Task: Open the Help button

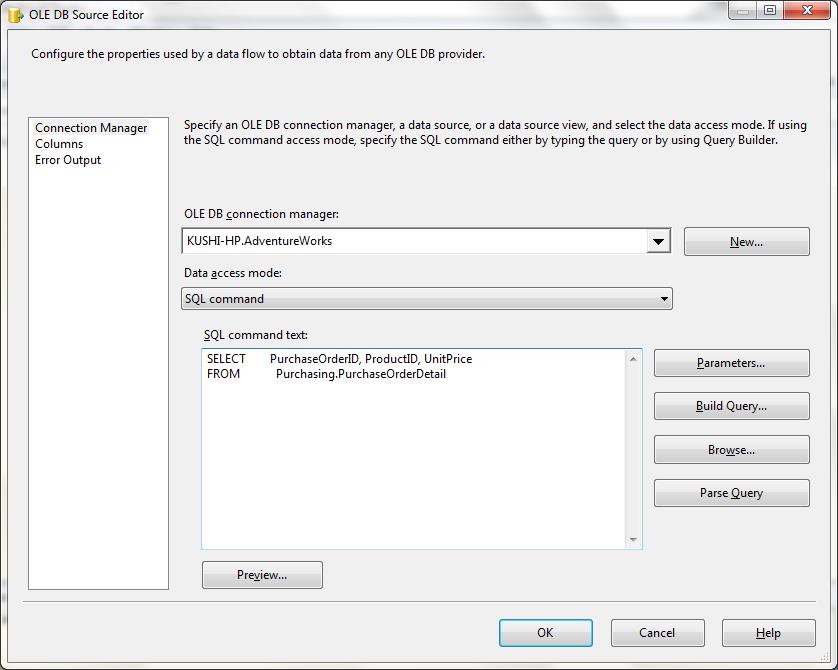Action: (x=768, y=633)
